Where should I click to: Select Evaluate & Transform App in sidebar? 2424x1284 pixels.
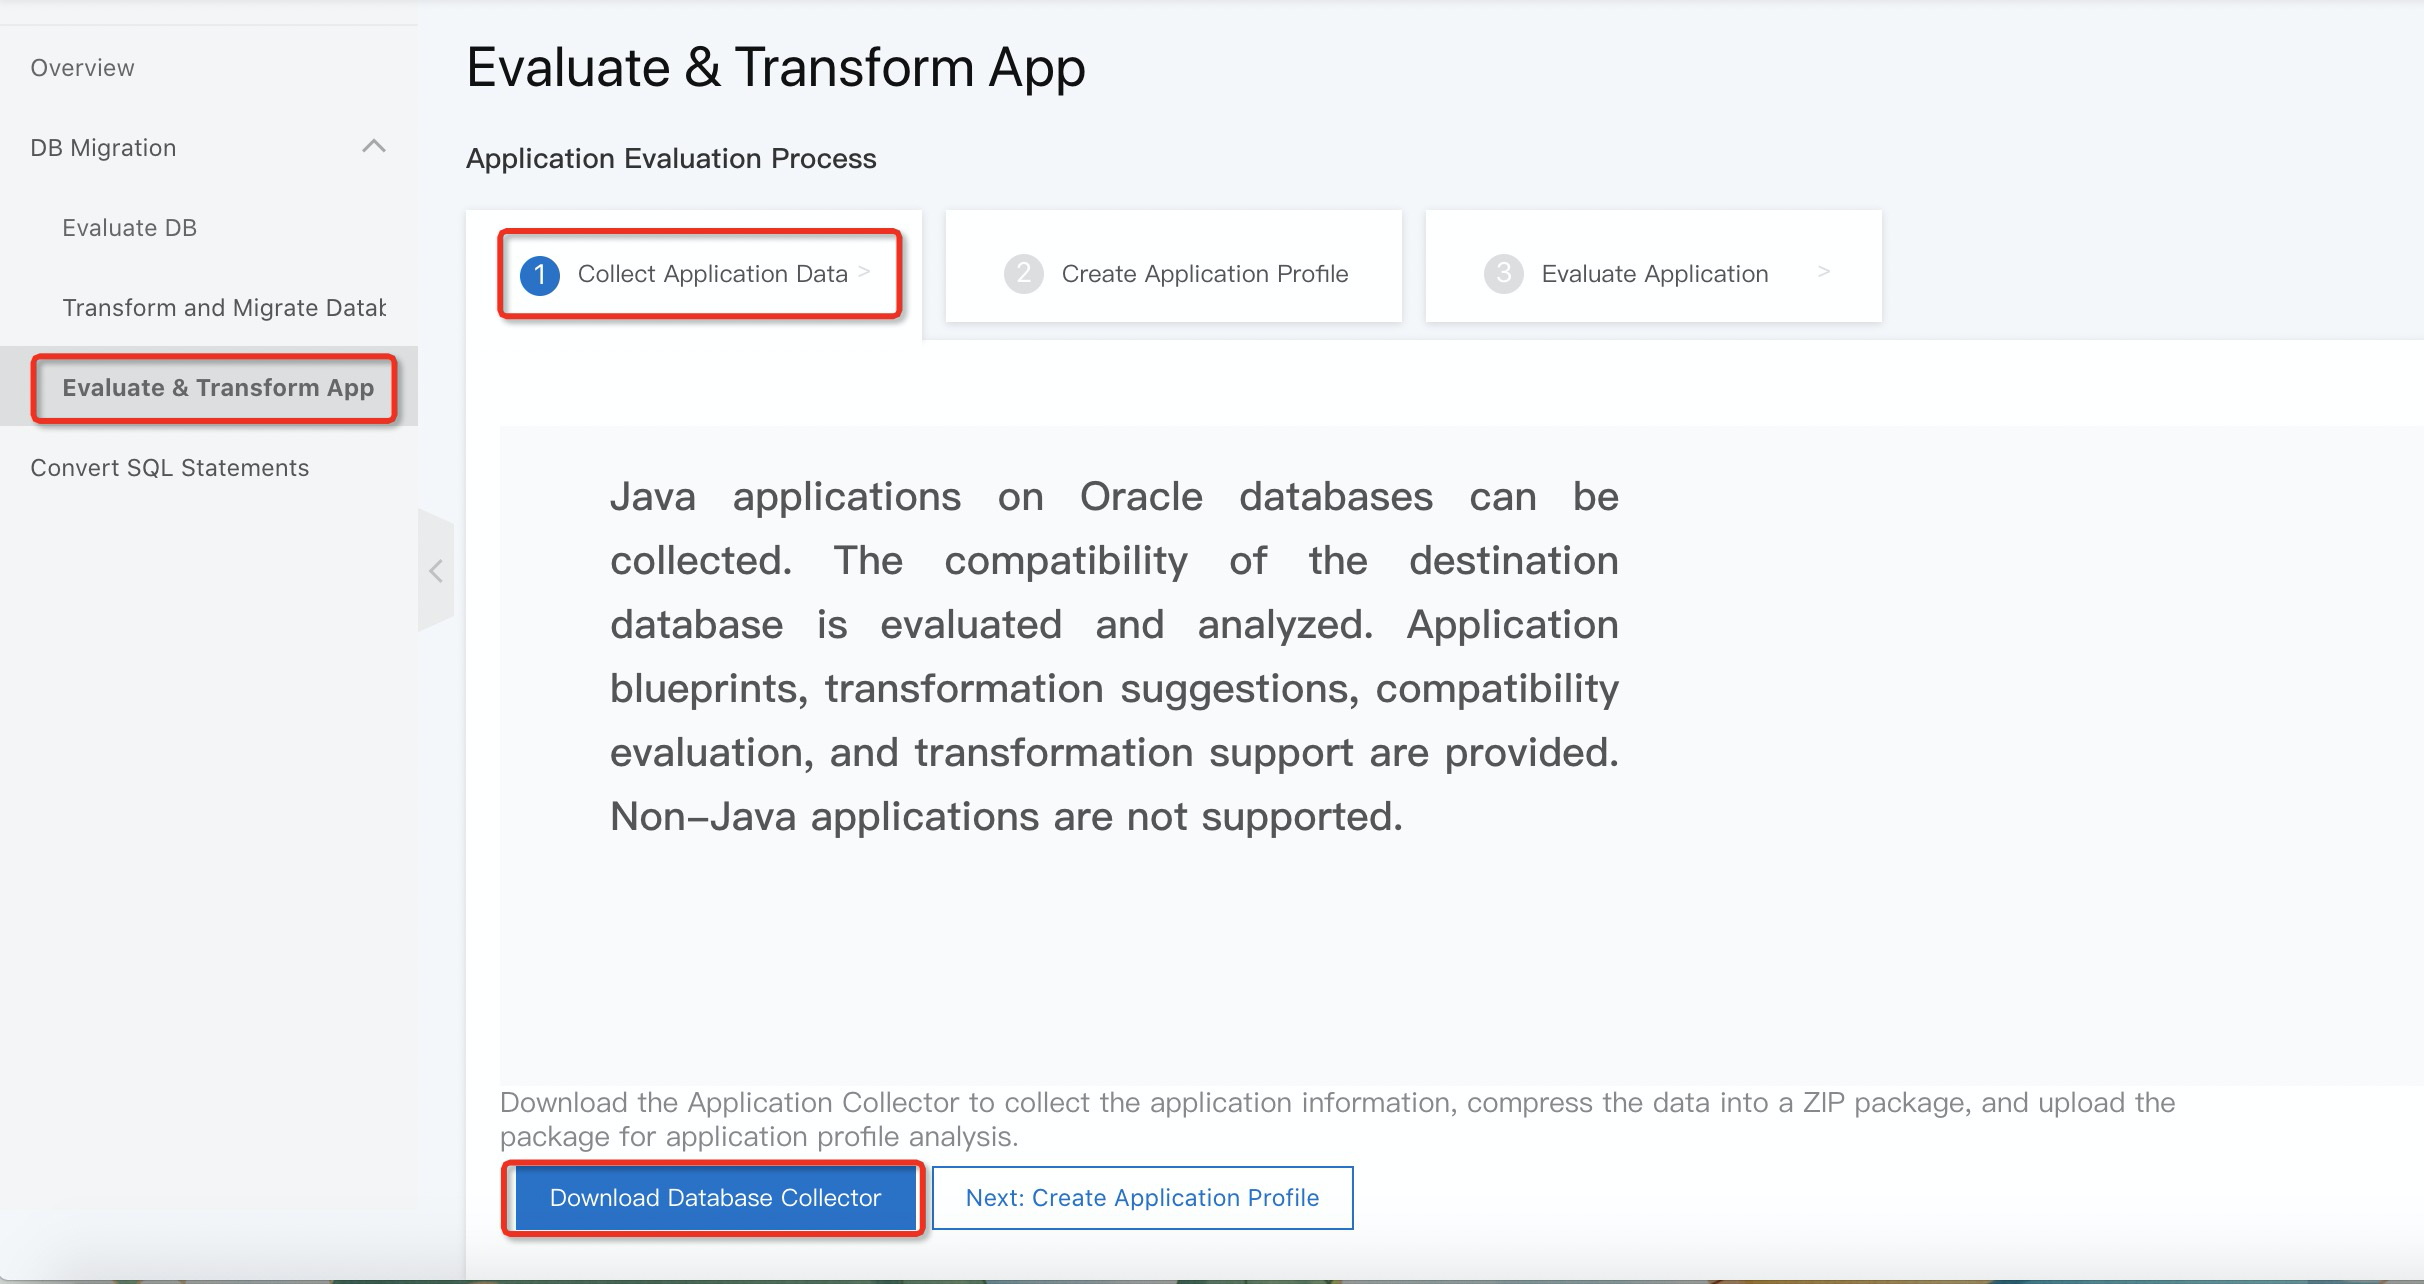[217, 388]
